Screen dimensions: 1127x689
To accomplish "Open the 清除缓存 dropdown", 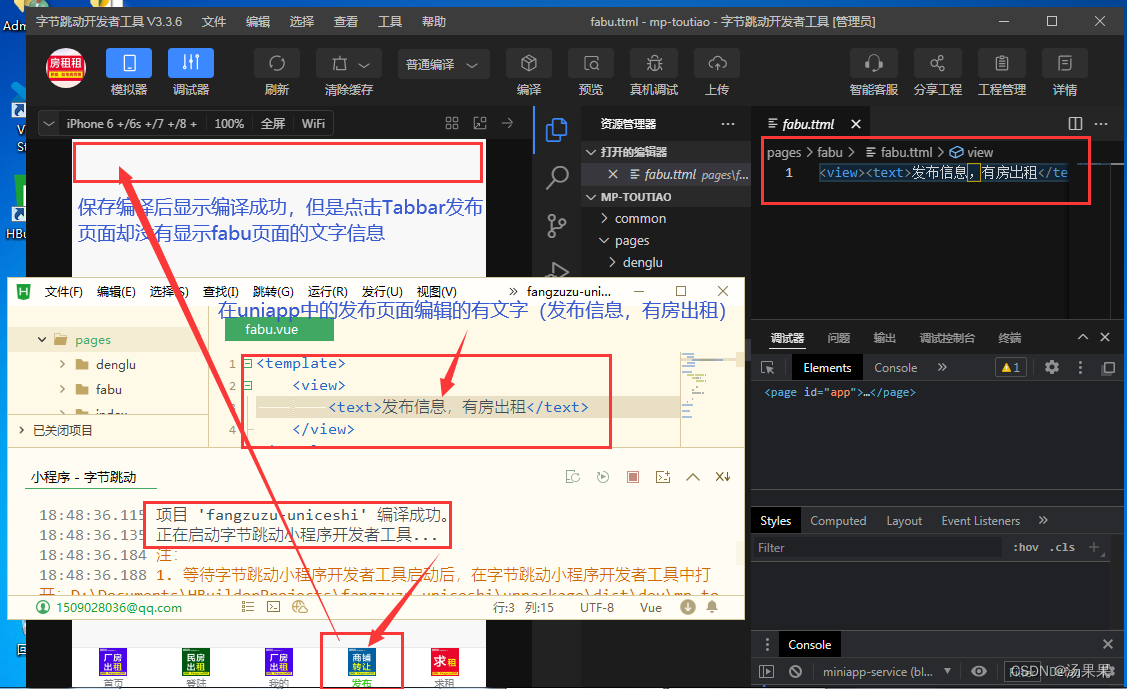I will (349, 63).
